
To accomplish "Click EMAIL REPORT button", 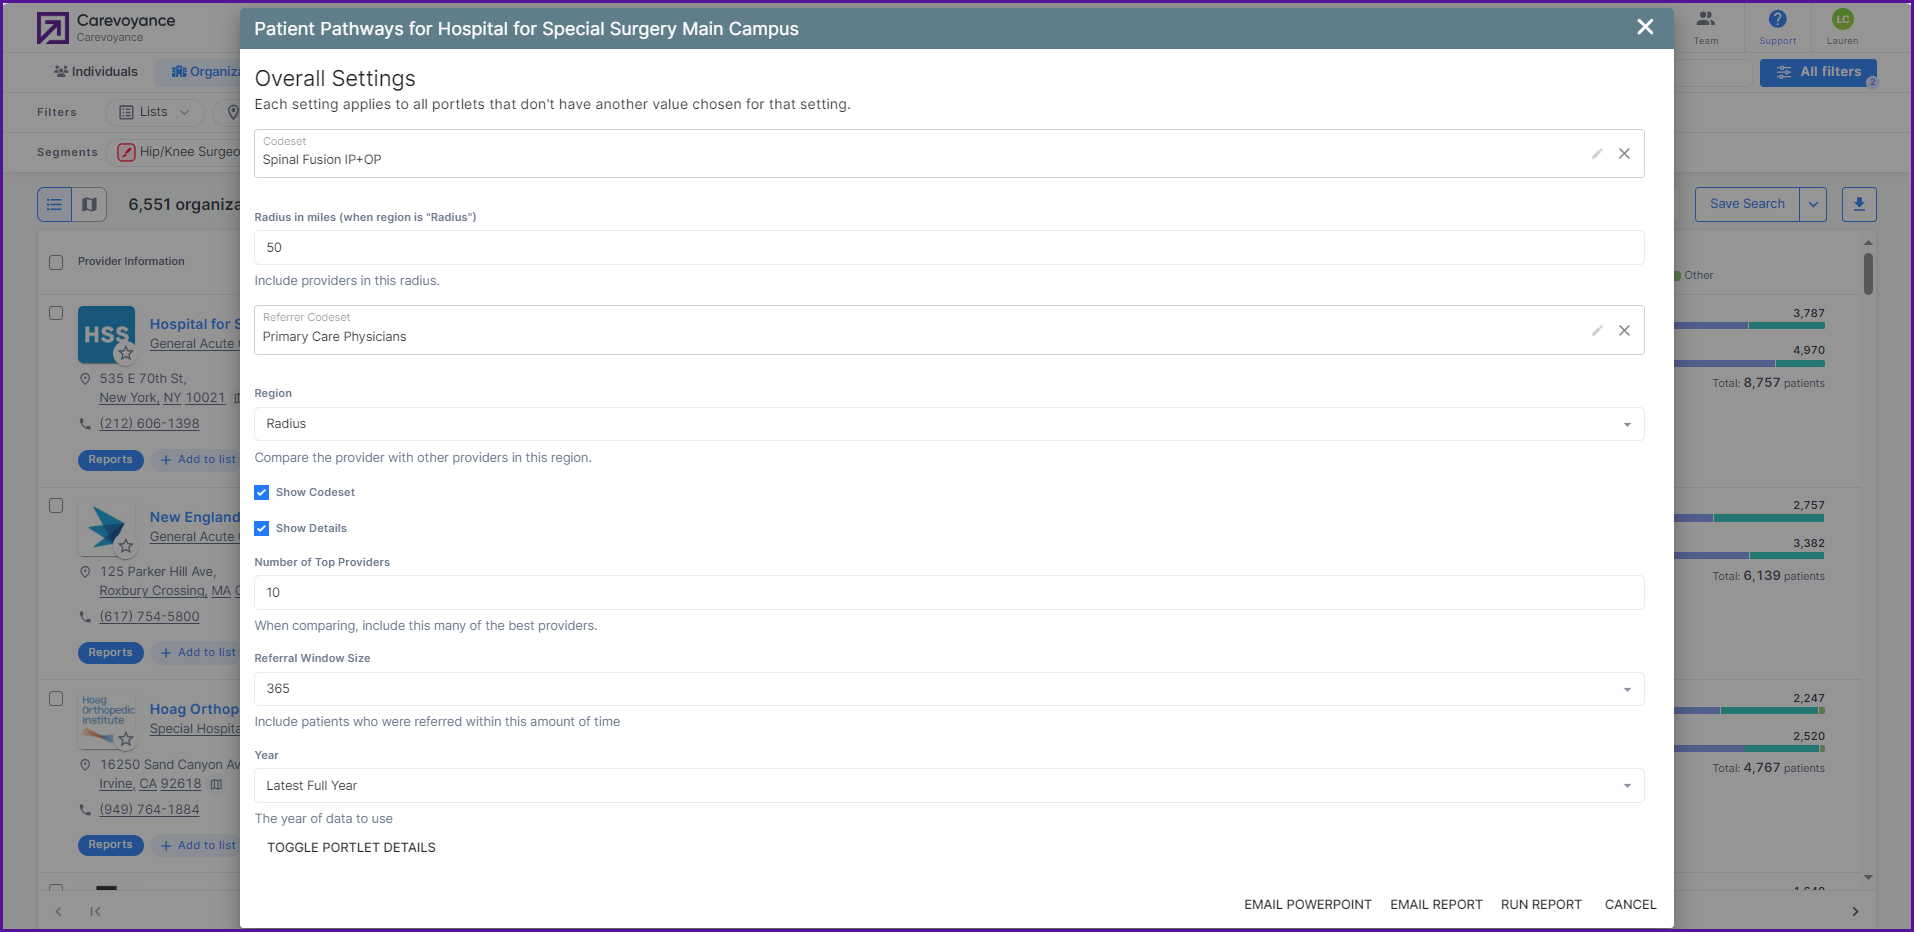I will [x=1436, y=905].
